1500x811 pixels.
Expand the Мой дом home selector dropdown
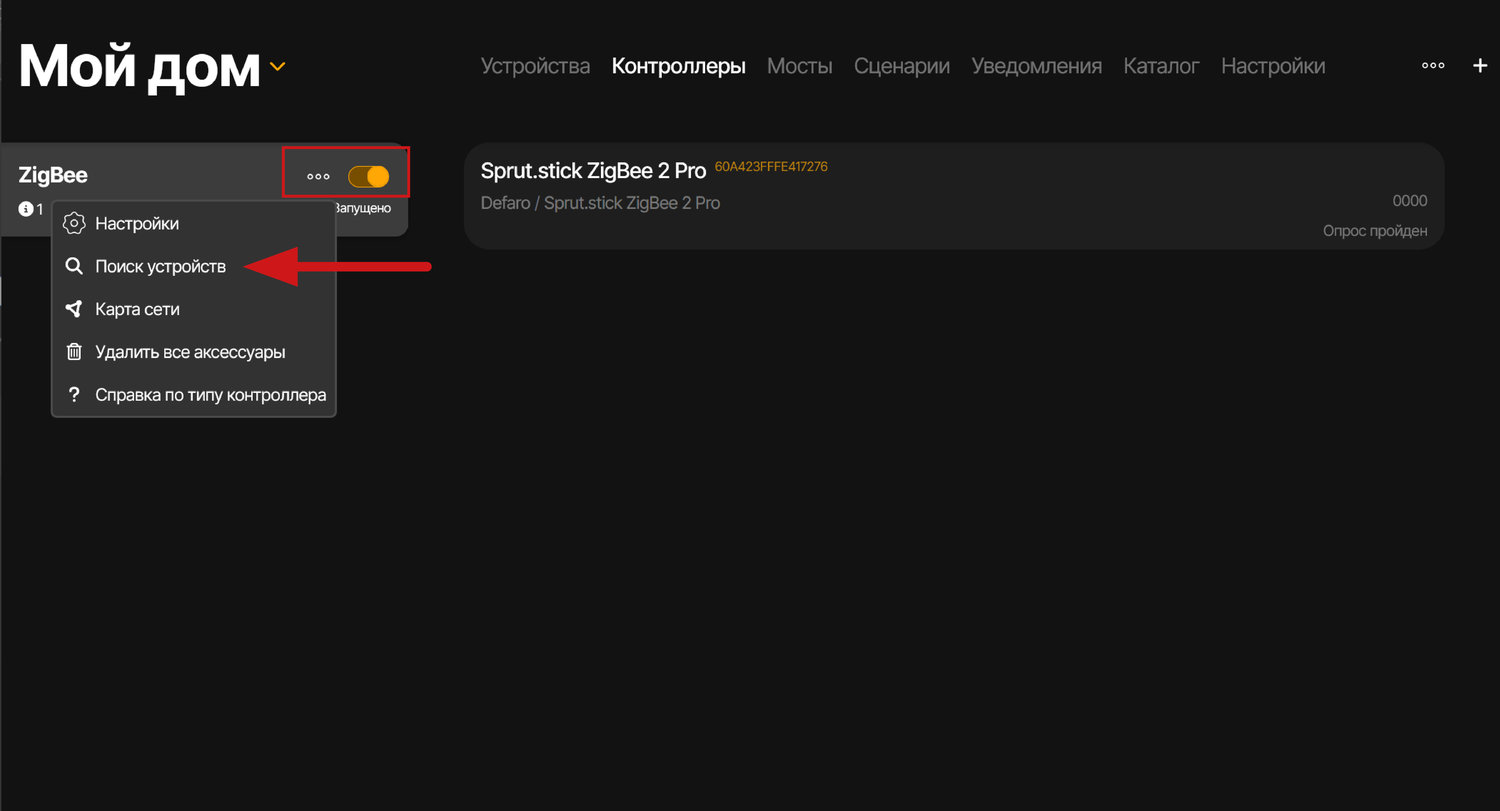(278, 68)
